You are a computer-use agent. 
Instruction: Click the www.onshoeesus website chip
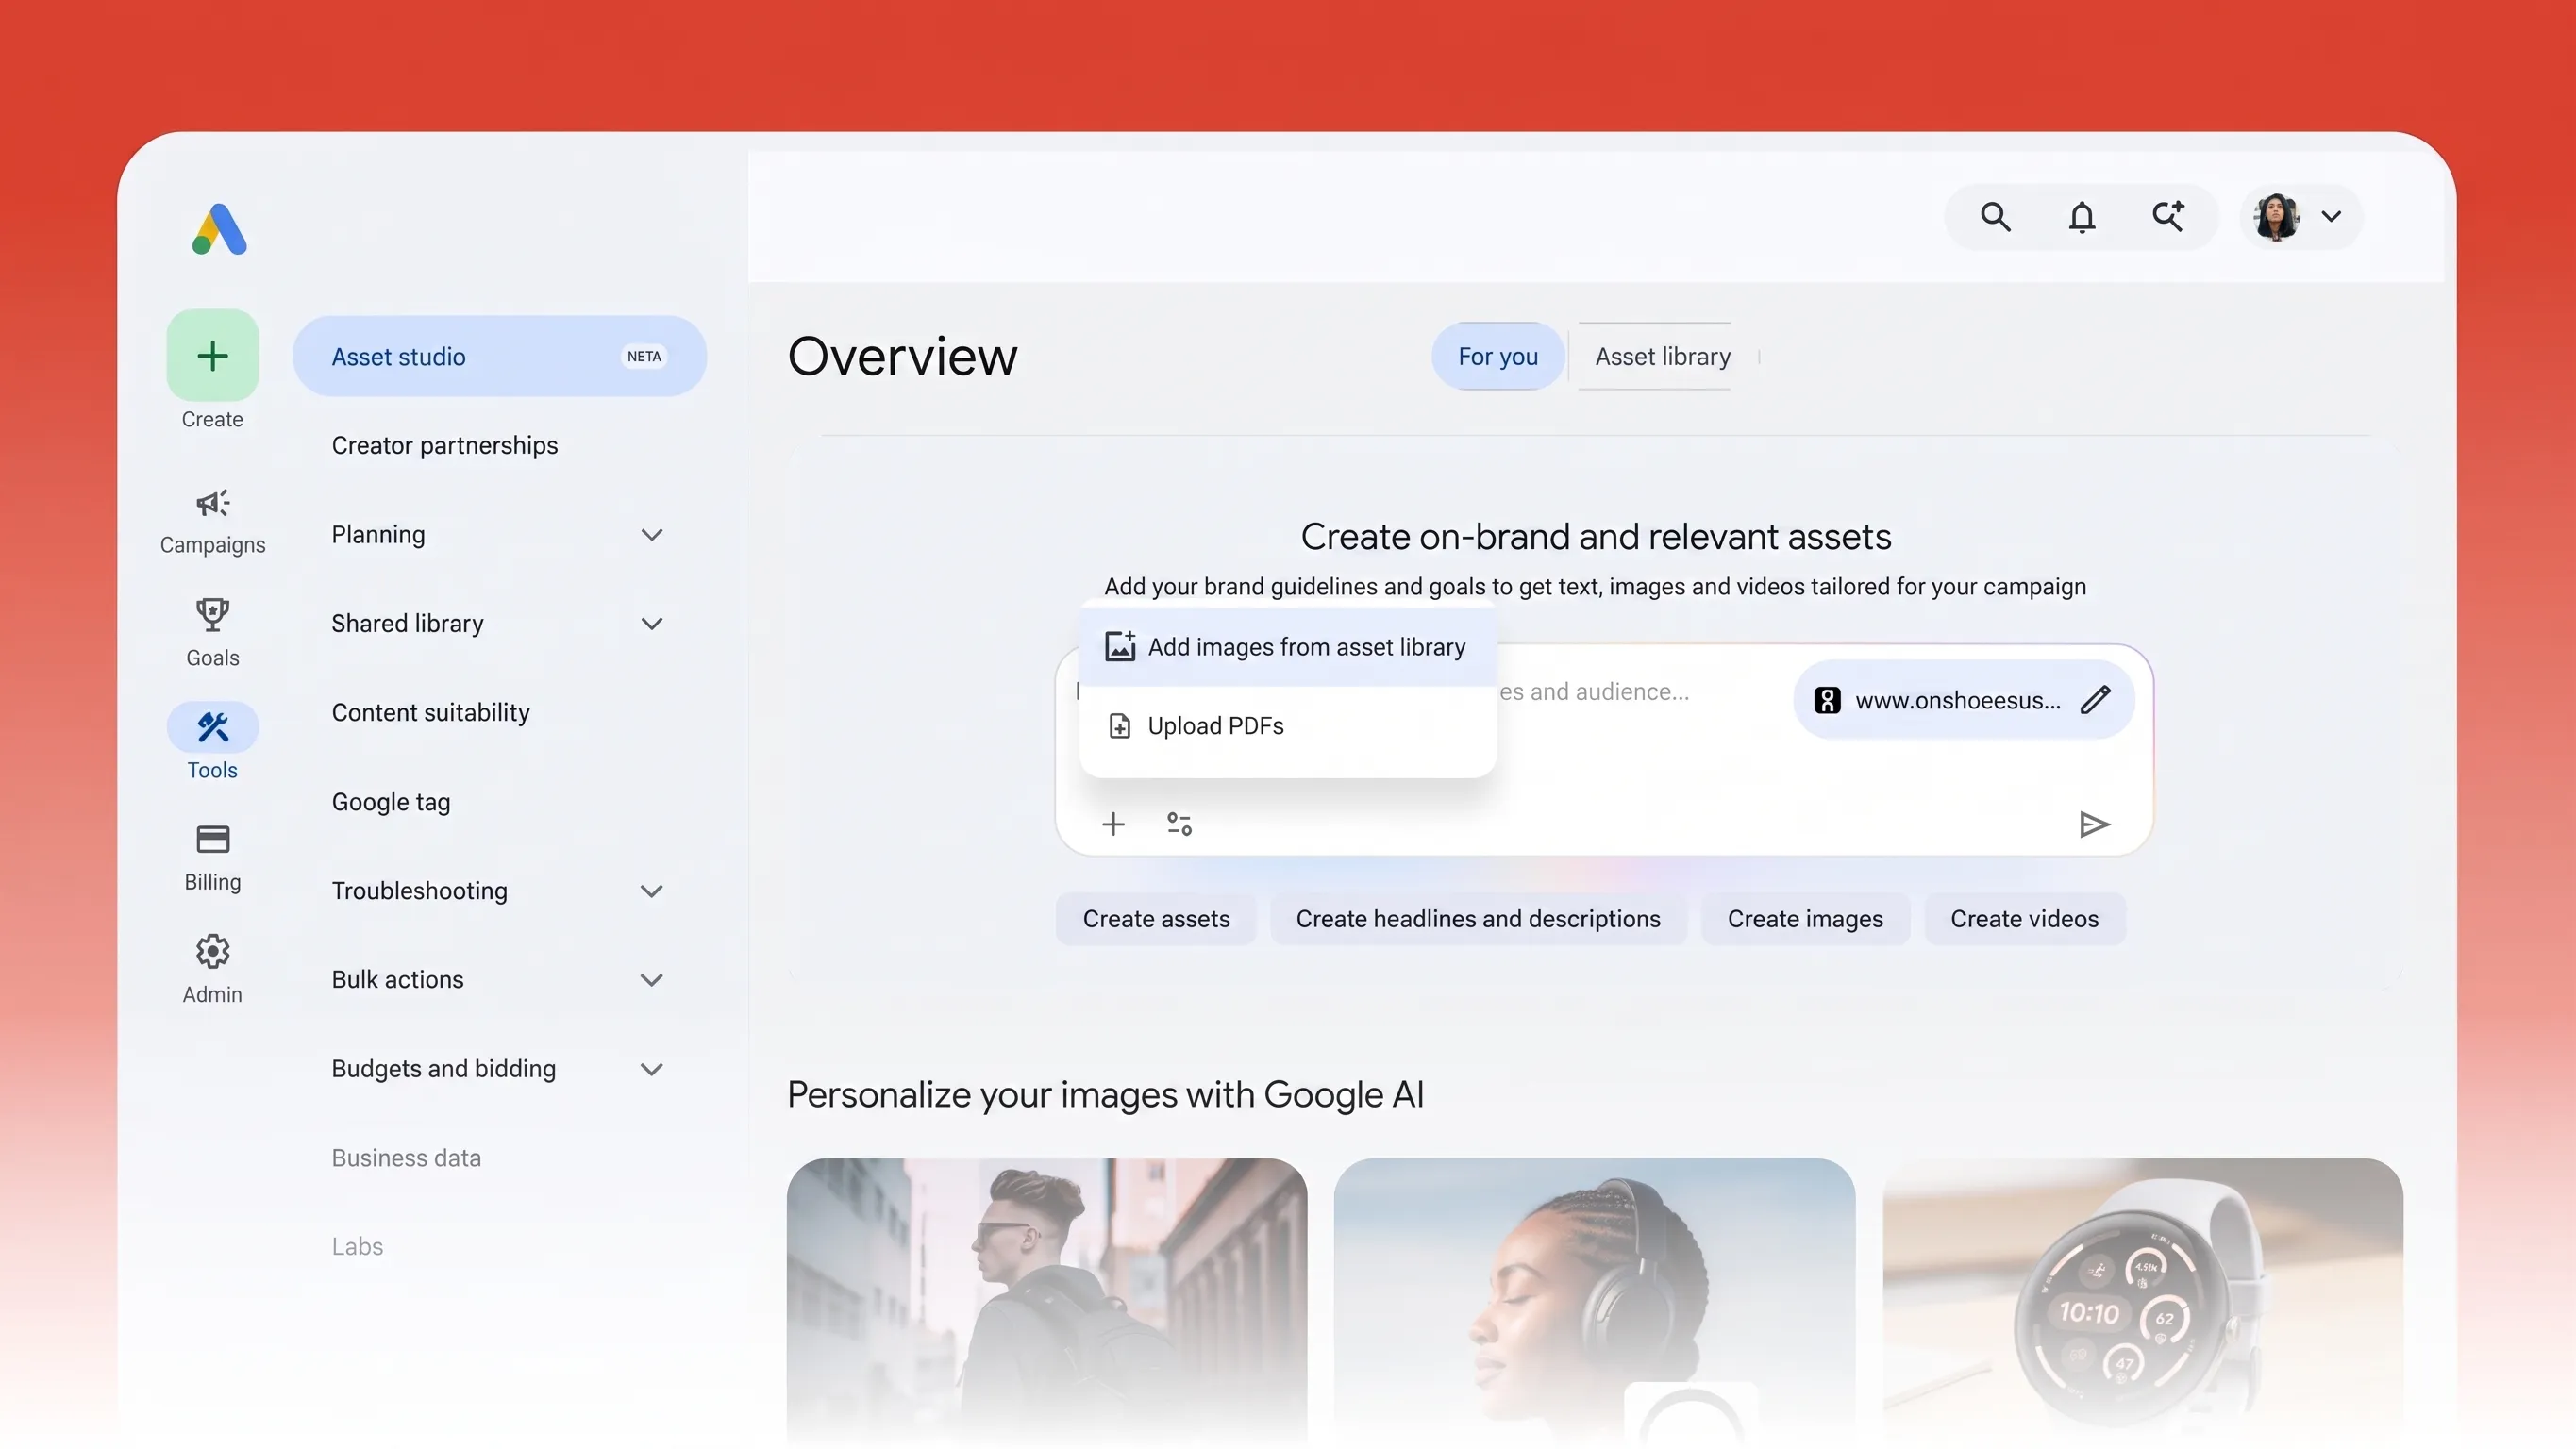(x=1964, y=700)
